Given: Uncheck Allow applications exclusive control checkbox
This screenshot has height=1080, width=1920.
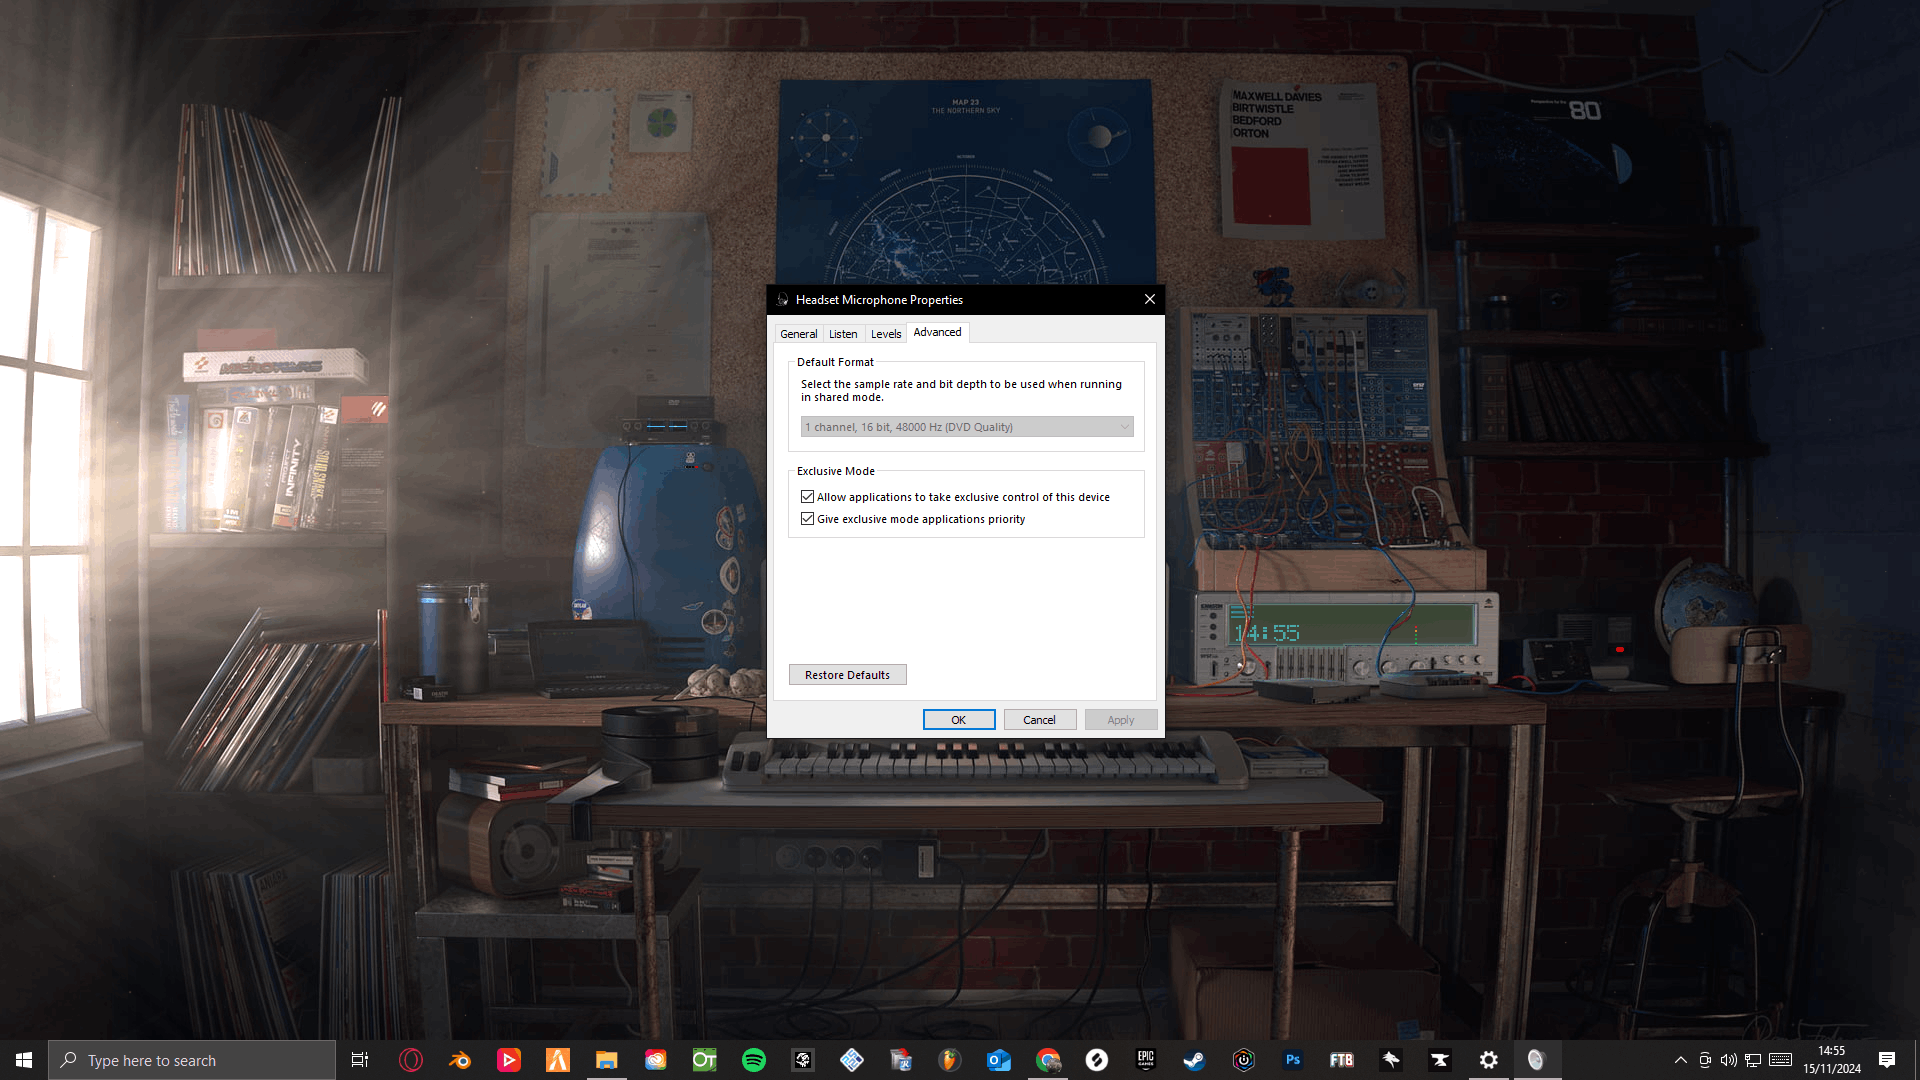Looking at the screenshot, I should coord(807,497).
